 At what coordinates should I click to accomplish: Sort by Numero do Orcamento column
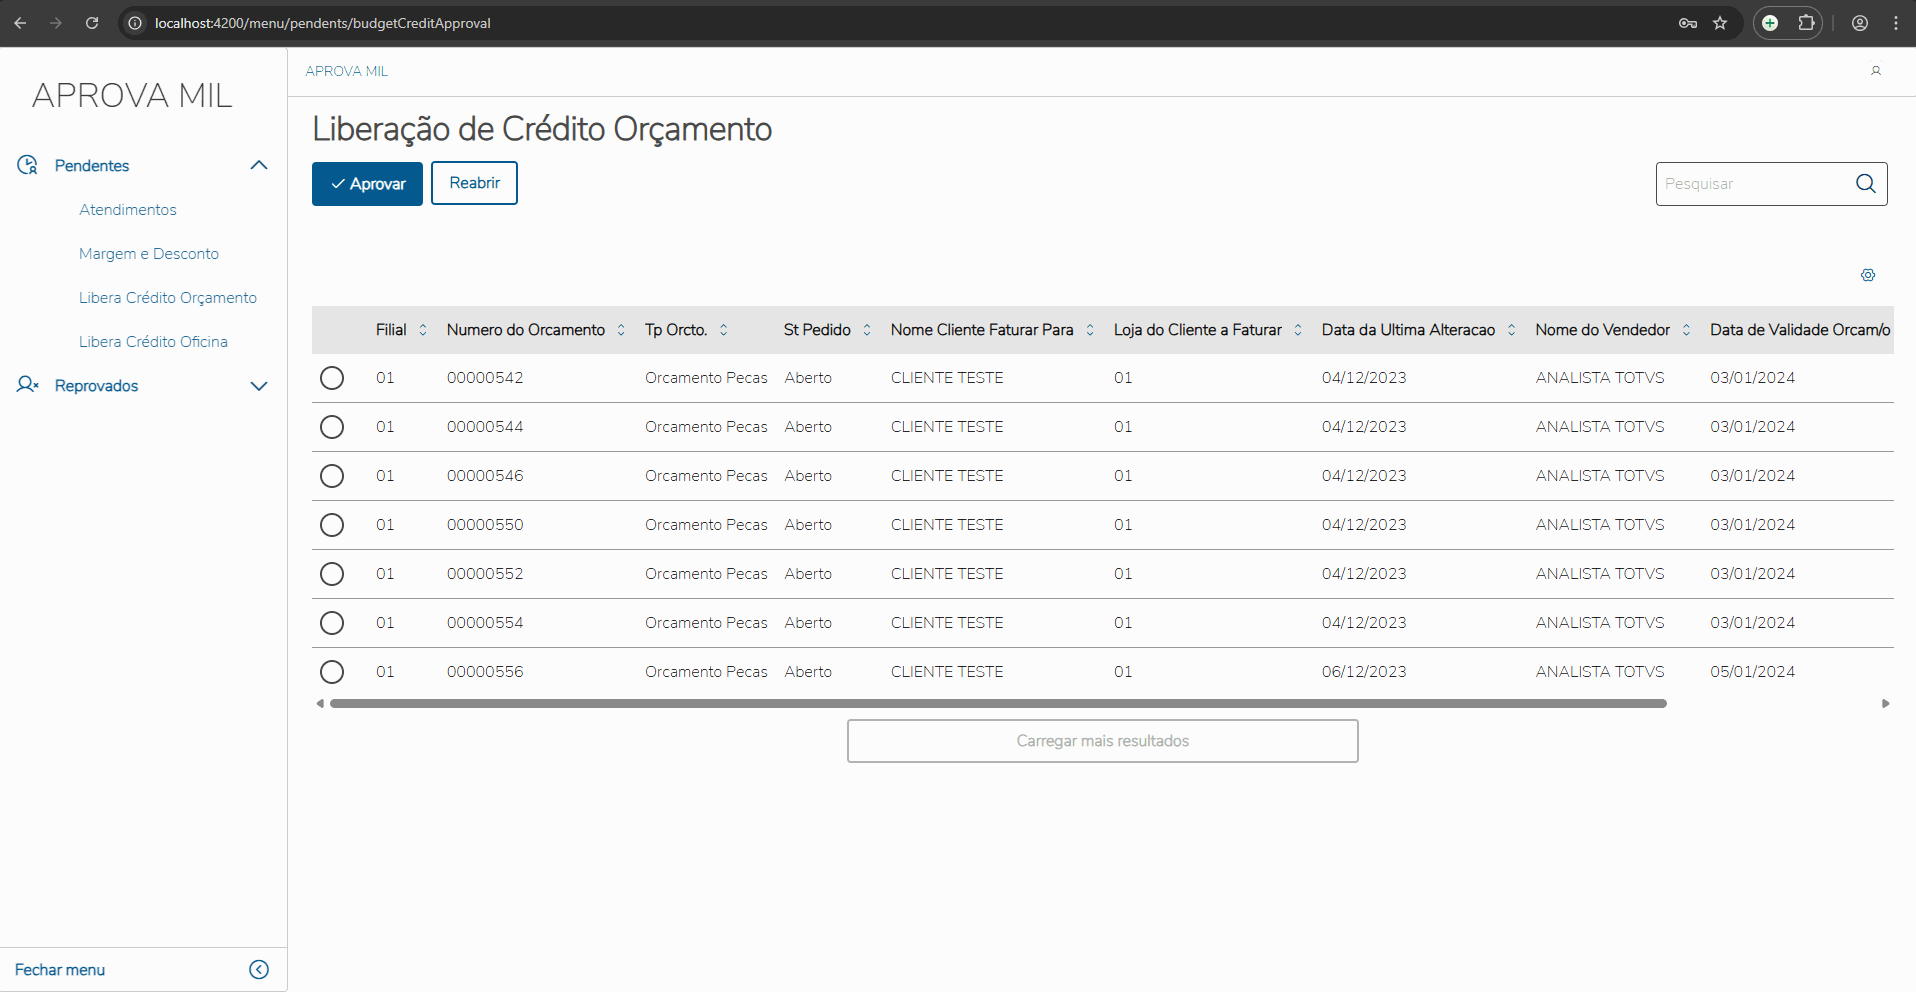(x=621, y=330)
